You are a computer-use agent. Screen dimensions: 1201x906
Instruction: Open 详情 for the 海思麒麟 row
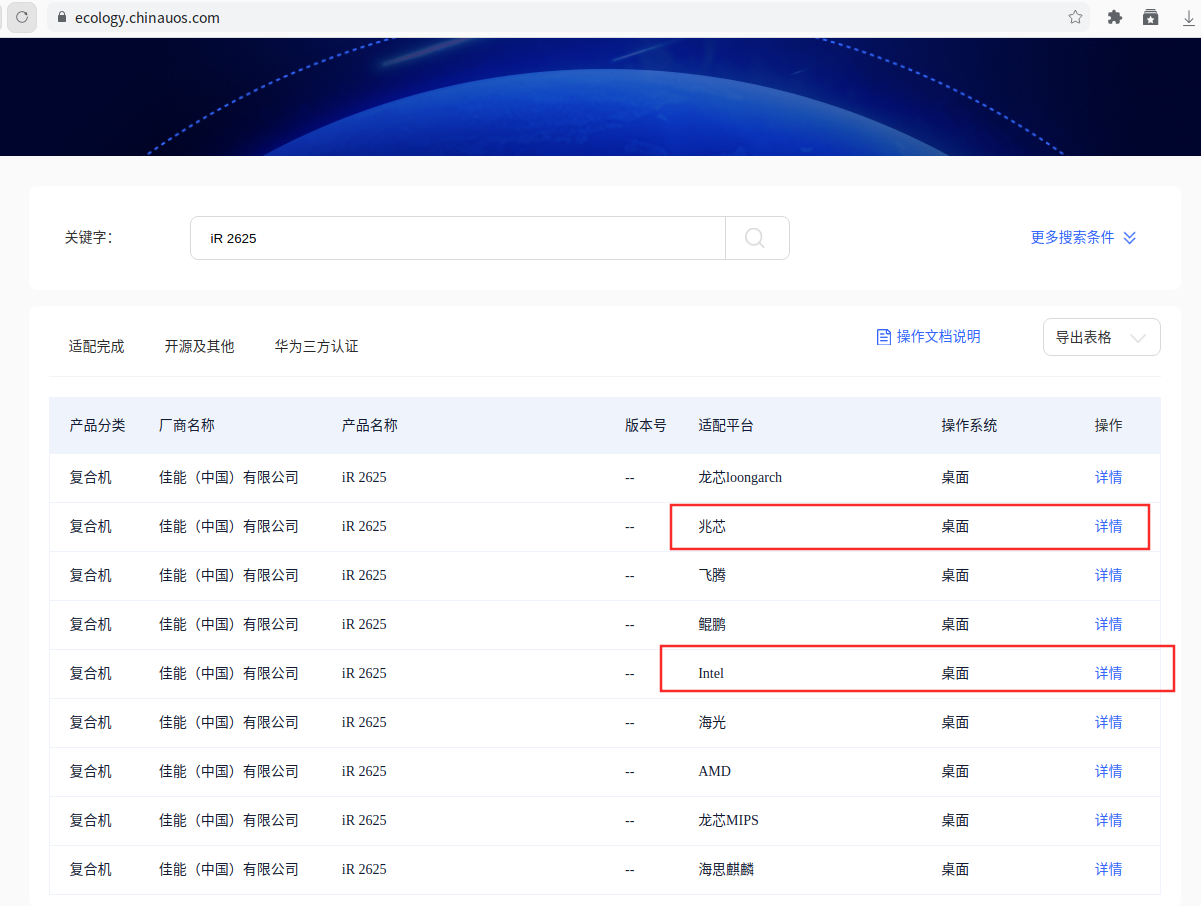pos(1108,870)
